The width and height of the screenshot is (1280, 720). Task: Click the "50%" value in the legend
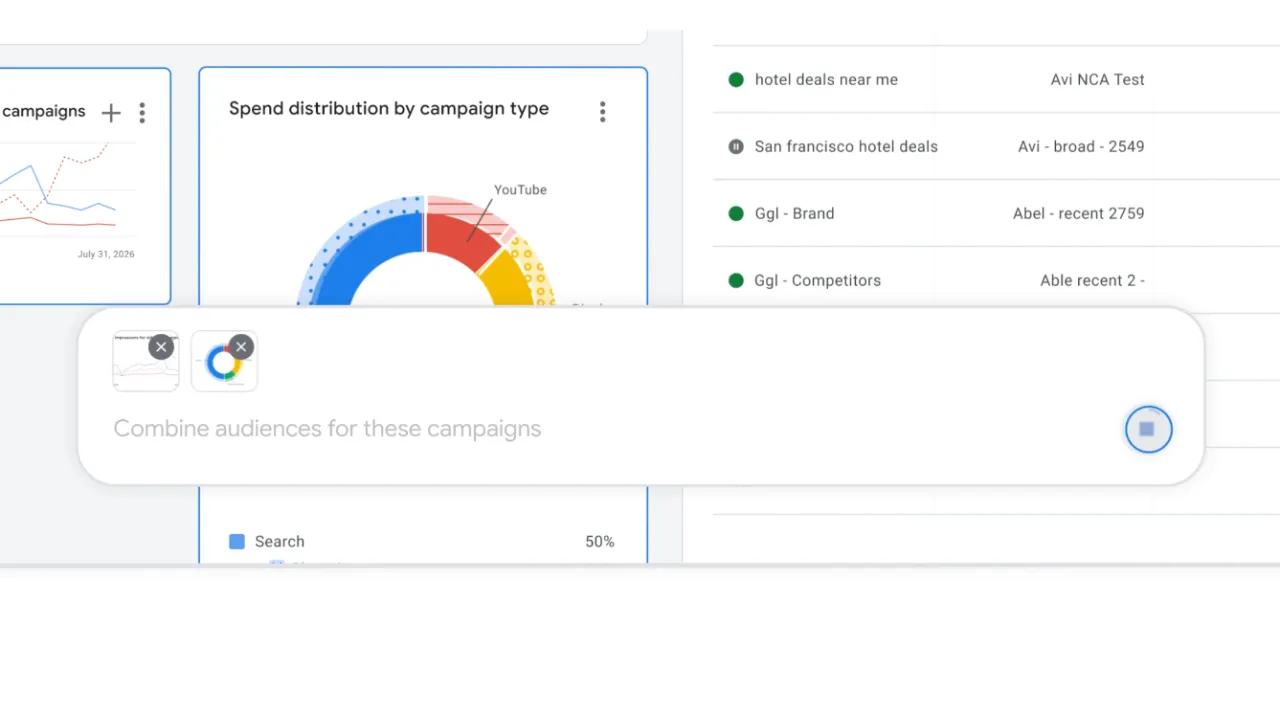pos(600,542)
